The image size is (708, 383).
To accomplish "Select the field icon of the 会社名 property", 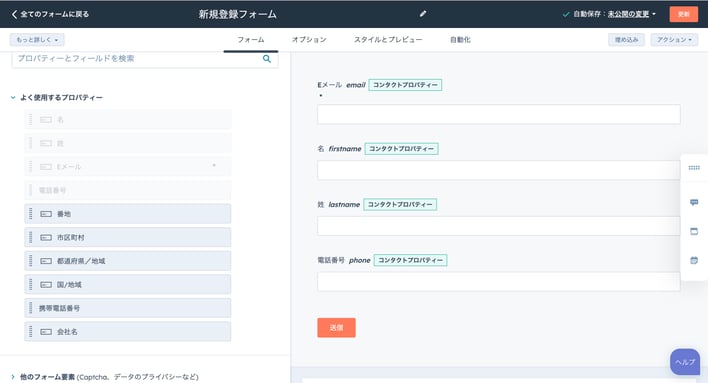I will pyautogui.click(x=46, y=332).
